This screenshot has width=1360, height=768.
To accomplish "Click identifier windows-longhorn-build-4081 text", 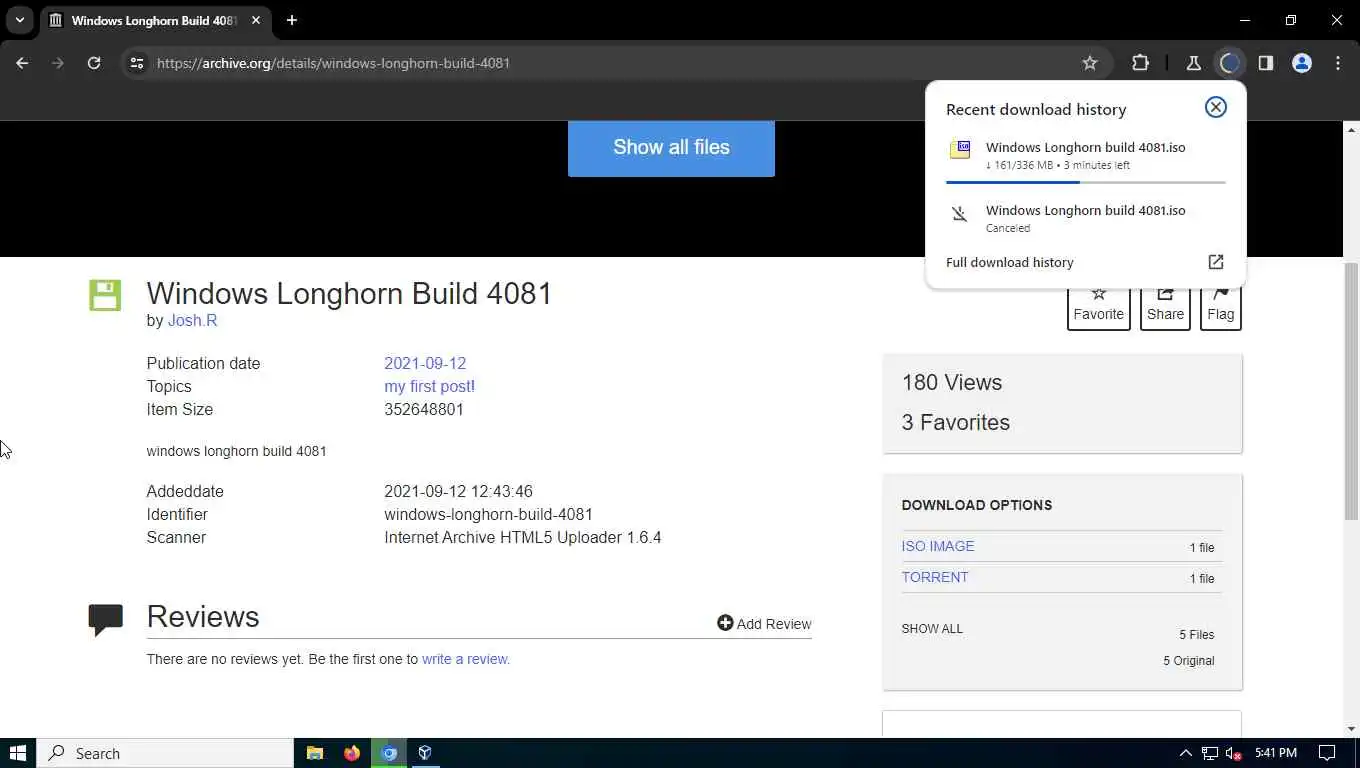I will tap(488, 514).
